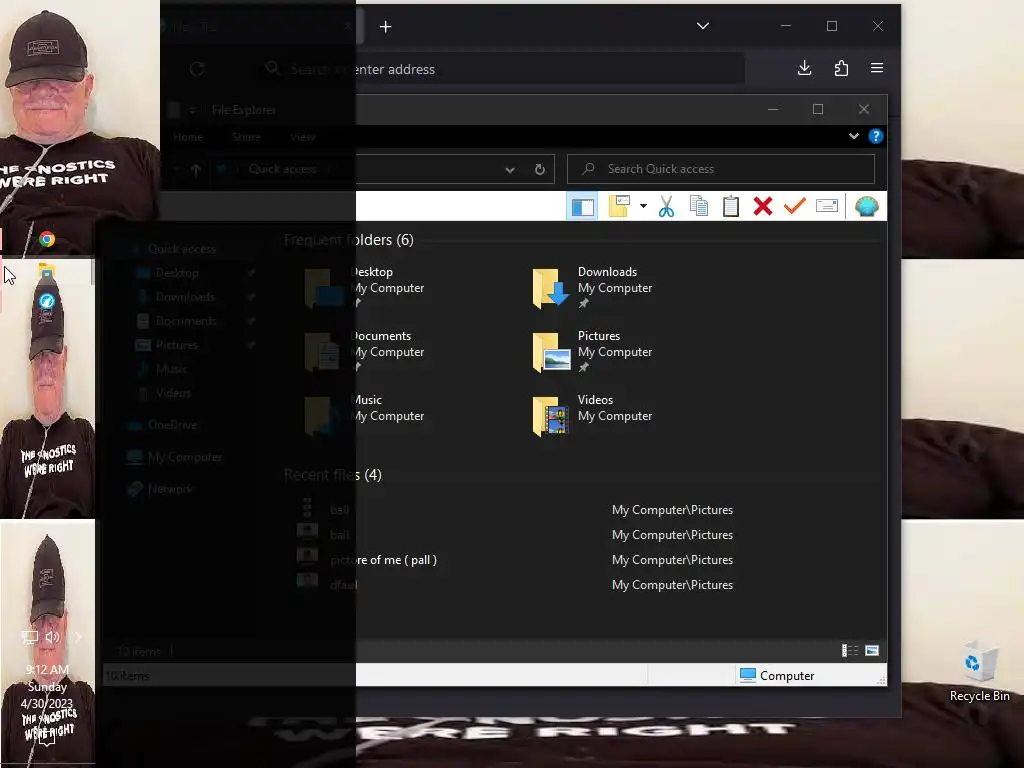This screenshot has height=768, width=1024.
Task: Click first My Computer\Pictures path entry
Action: pyautogui.click(x=672, y=510)
